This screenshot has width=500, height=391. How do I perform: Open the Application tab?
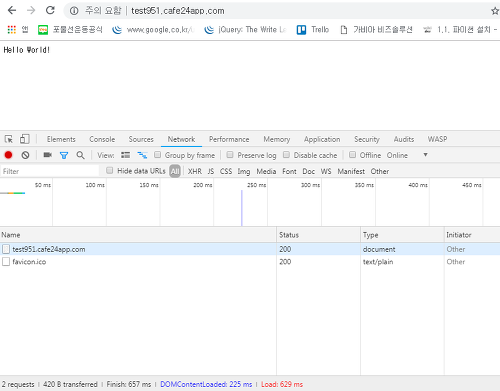(x=322, y=139)
